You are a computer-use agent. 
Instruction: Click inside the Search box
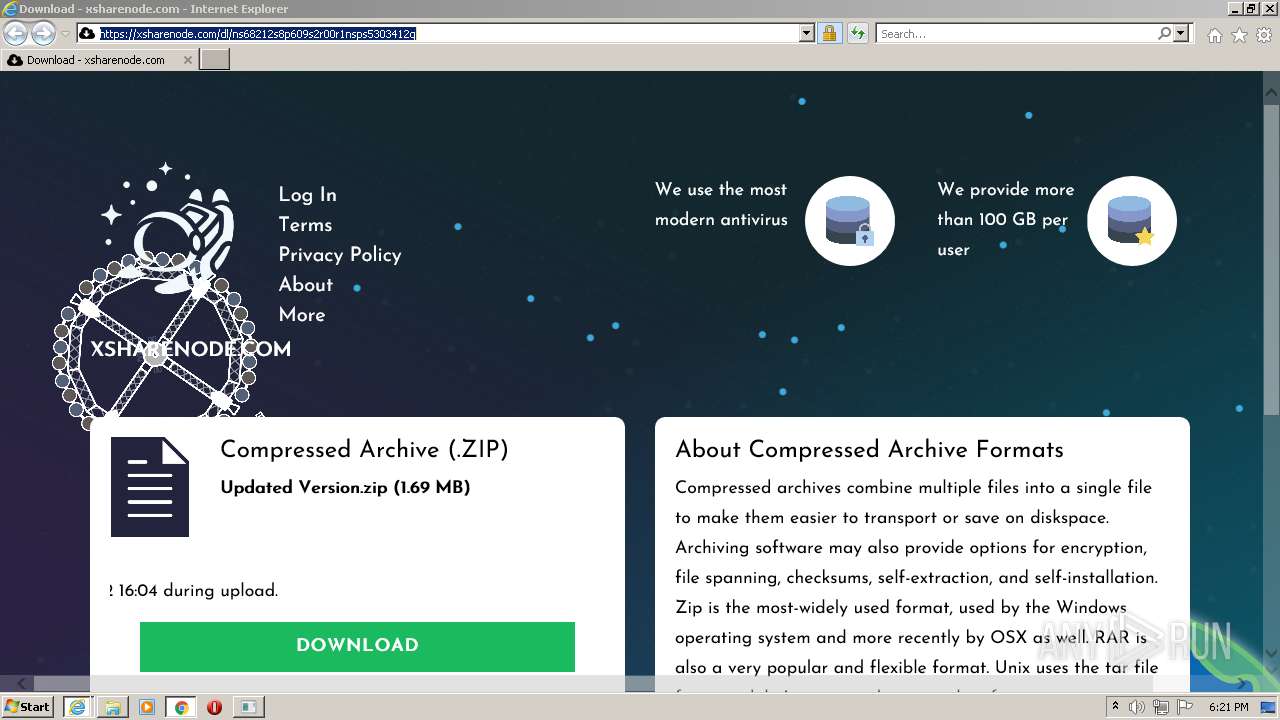tap(1015, 33)
